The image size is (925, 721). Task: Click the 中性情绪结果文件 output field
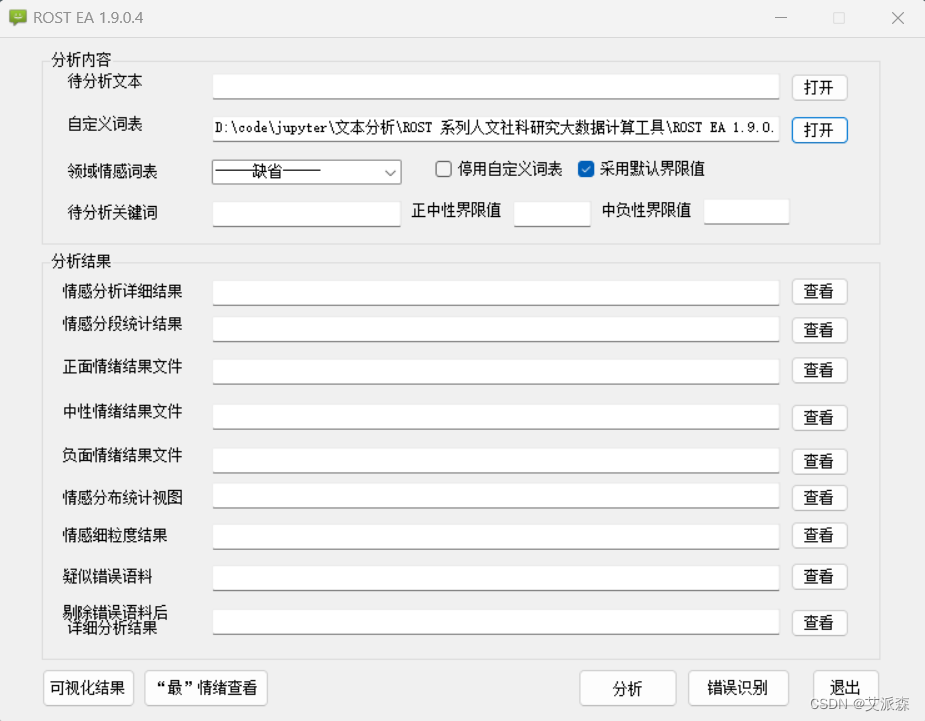pyautogui.click(x=496, y=417)
